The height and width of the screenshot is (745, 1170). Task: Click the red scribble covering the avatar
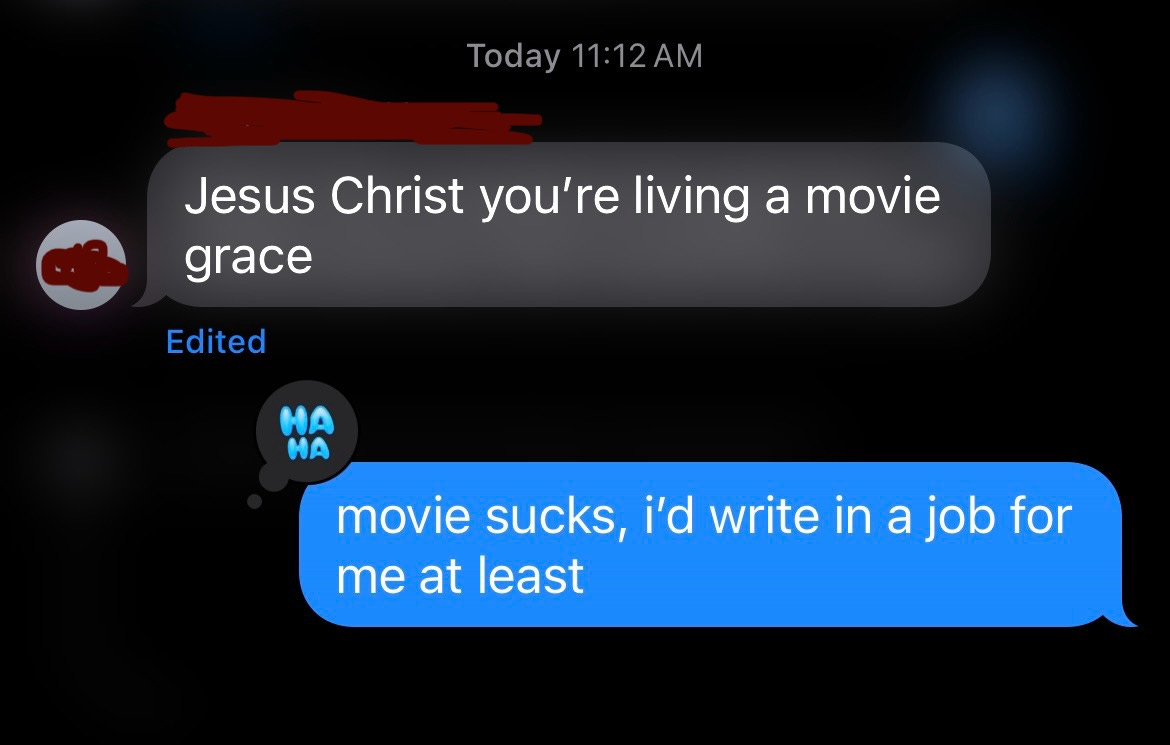point(82,266)
